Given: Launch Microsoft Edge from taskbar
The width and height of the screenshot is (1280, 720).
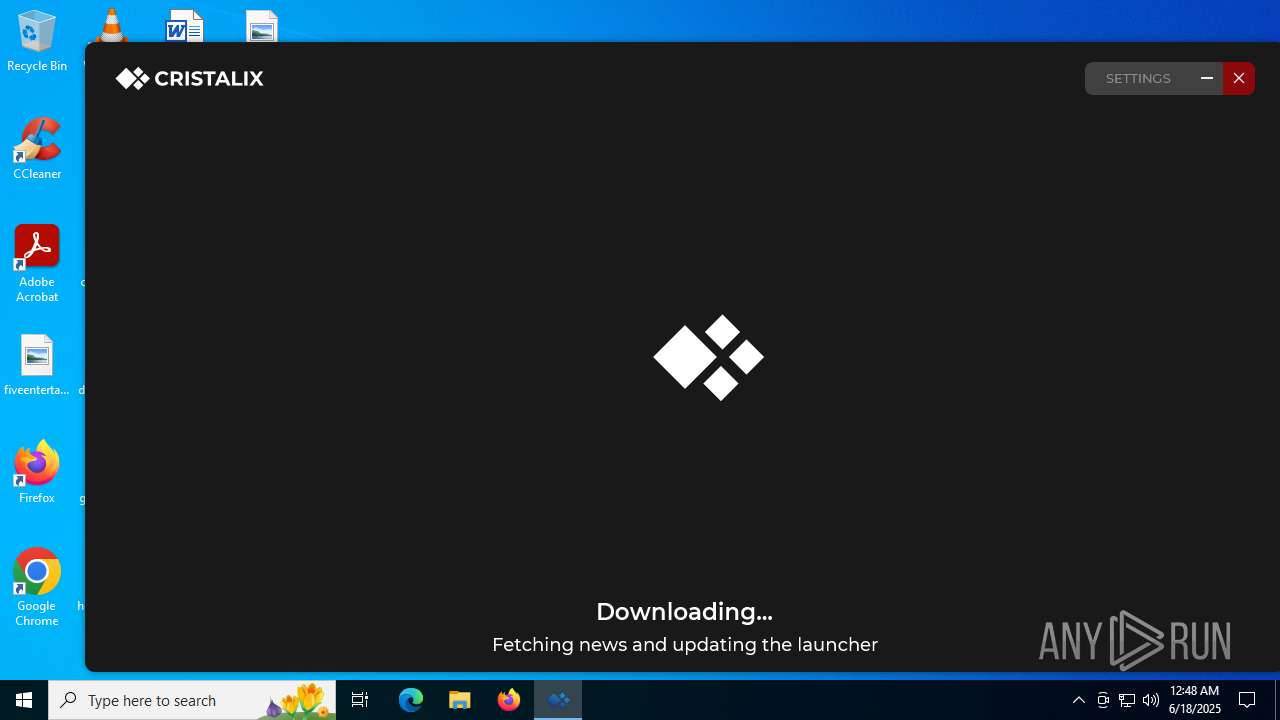Looking at the screenshot, I should pyautogui.click(x=411, y=700).
